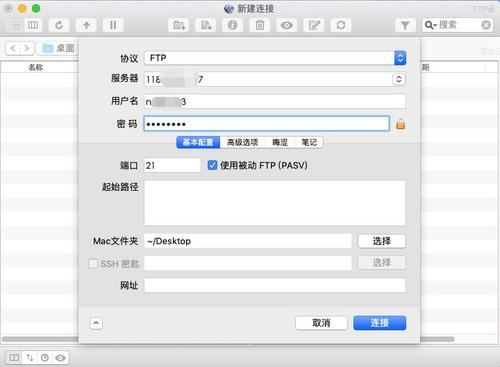Click into the 端口 port field
Screen dimensions: 500x367
172,165
